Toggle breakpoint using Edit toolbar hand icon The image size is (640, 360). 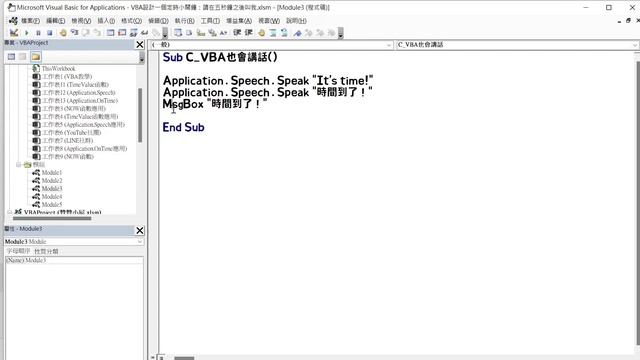(262, 33)
